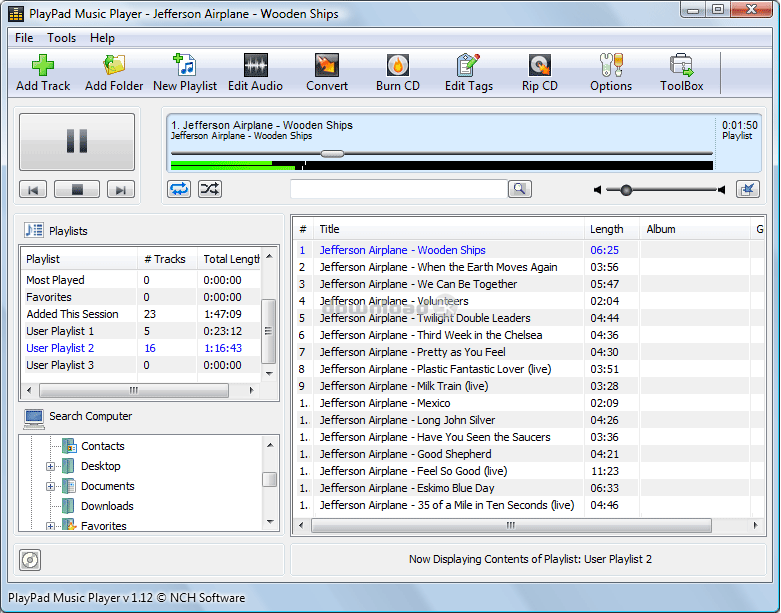
Task: Toggle repeat playback mode
Action: (x=179, y=189)
